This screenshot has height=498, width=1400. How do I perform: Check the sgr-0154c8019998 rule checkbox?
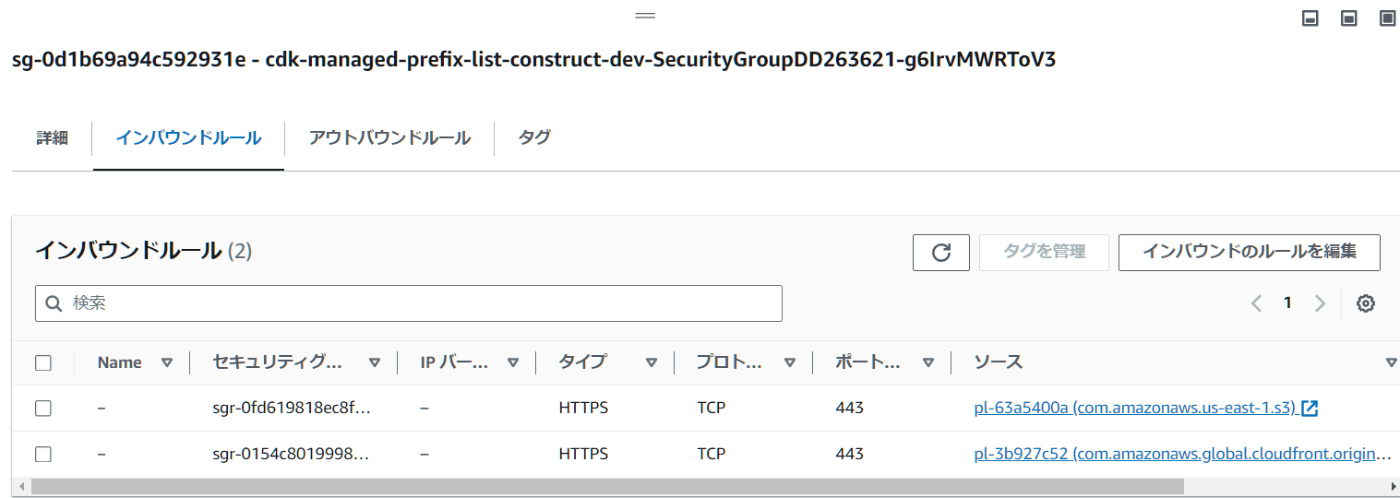[43, 454]
